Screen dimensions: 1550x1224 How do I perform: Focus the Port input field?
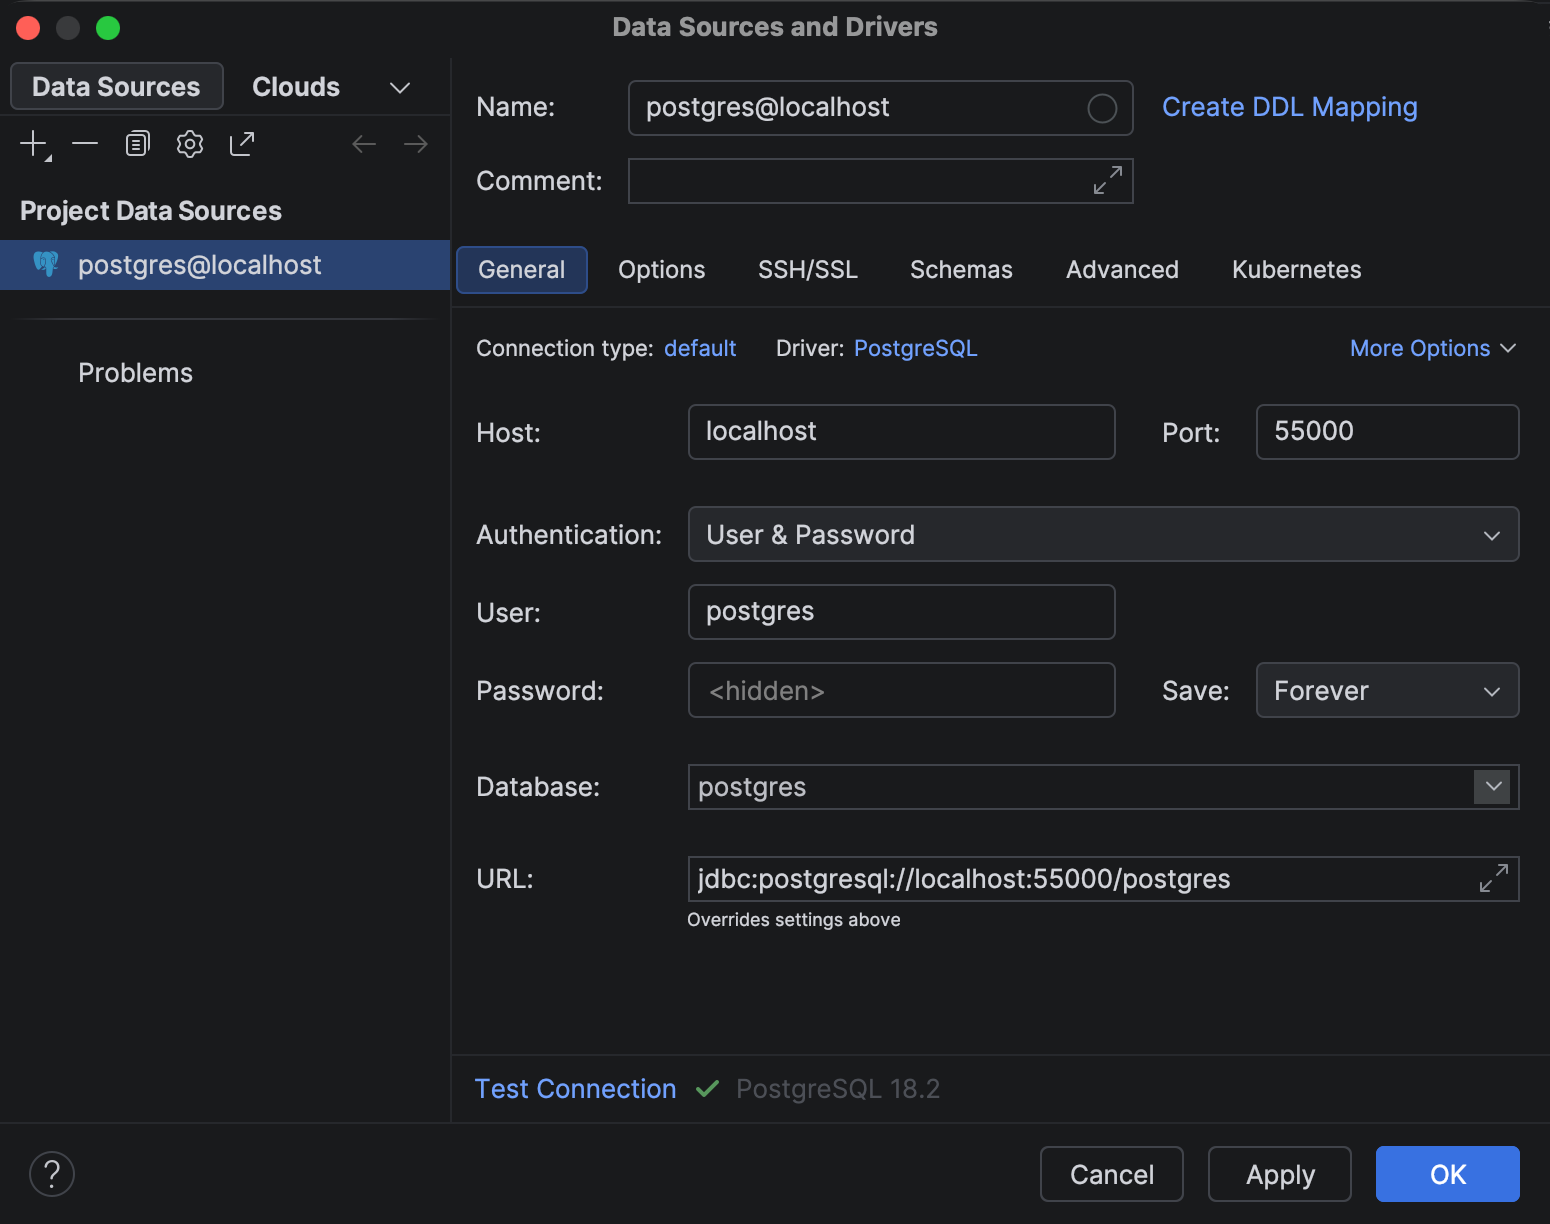coord(1387,432)
